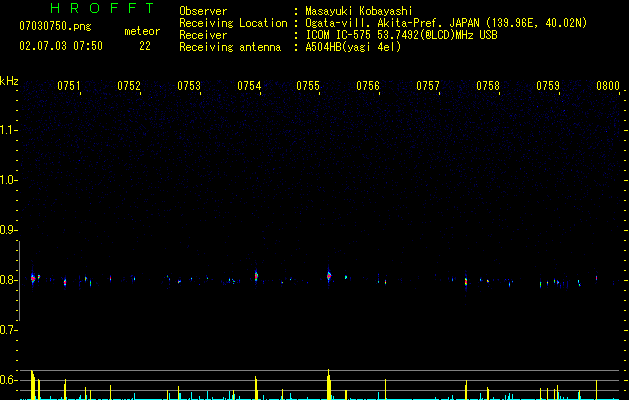Click the 0759 time marker

pyautogui.click(x=548, y=86)
